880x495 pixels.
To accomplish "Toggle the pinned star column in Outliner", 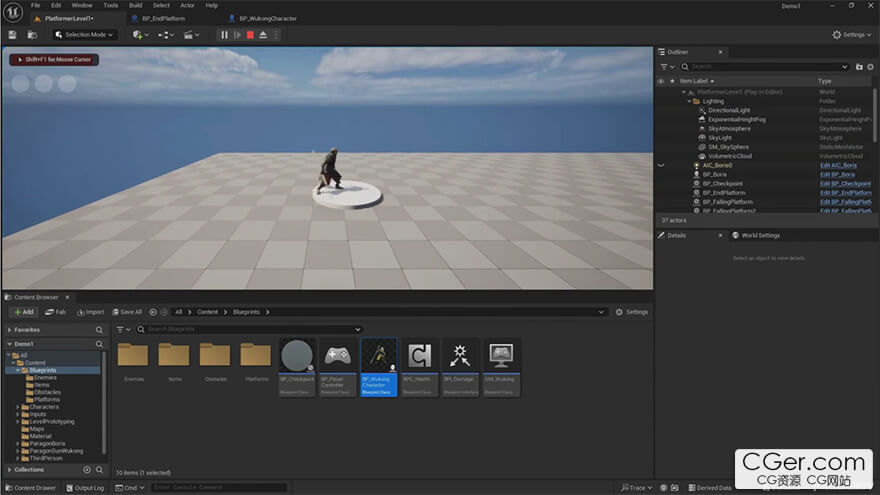I will [x=672, y=81].
